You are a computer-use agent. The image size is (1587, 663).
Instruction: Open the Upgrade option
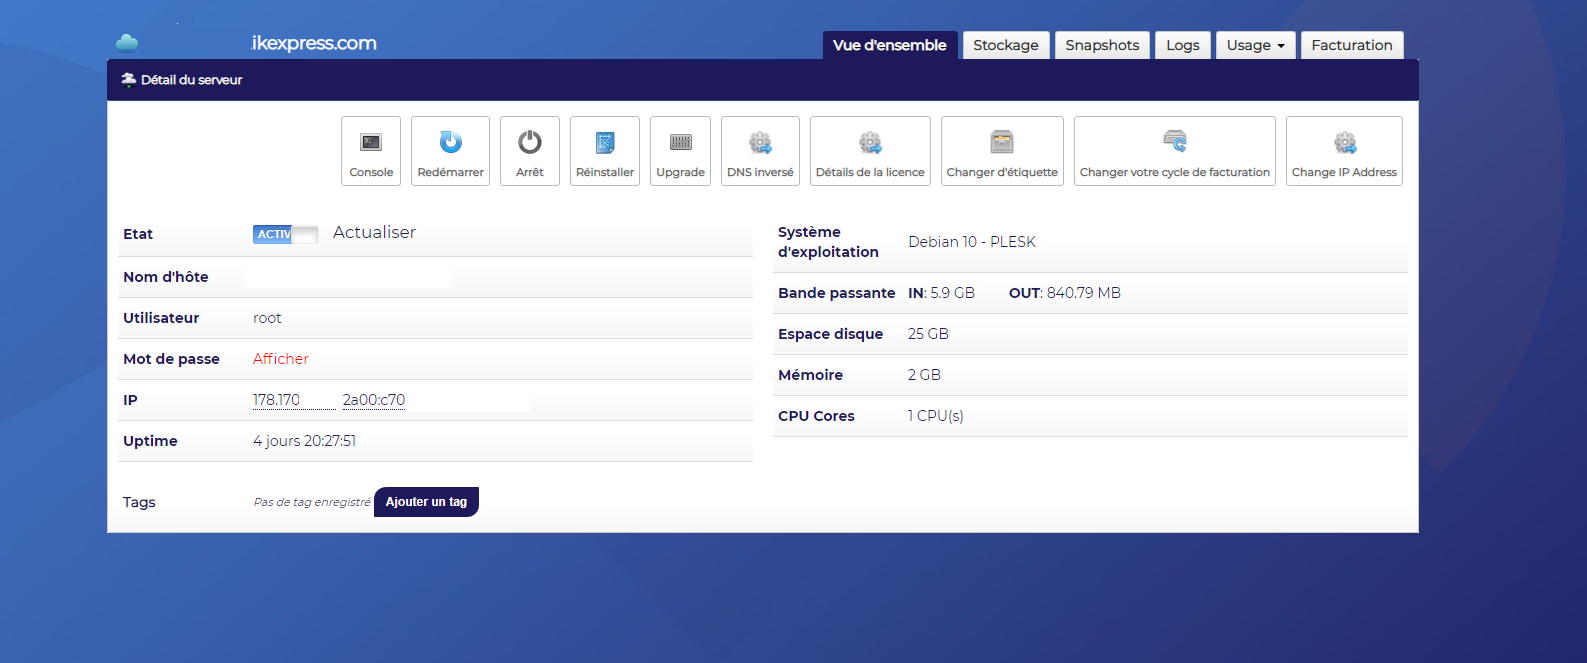tap(680, 151)
